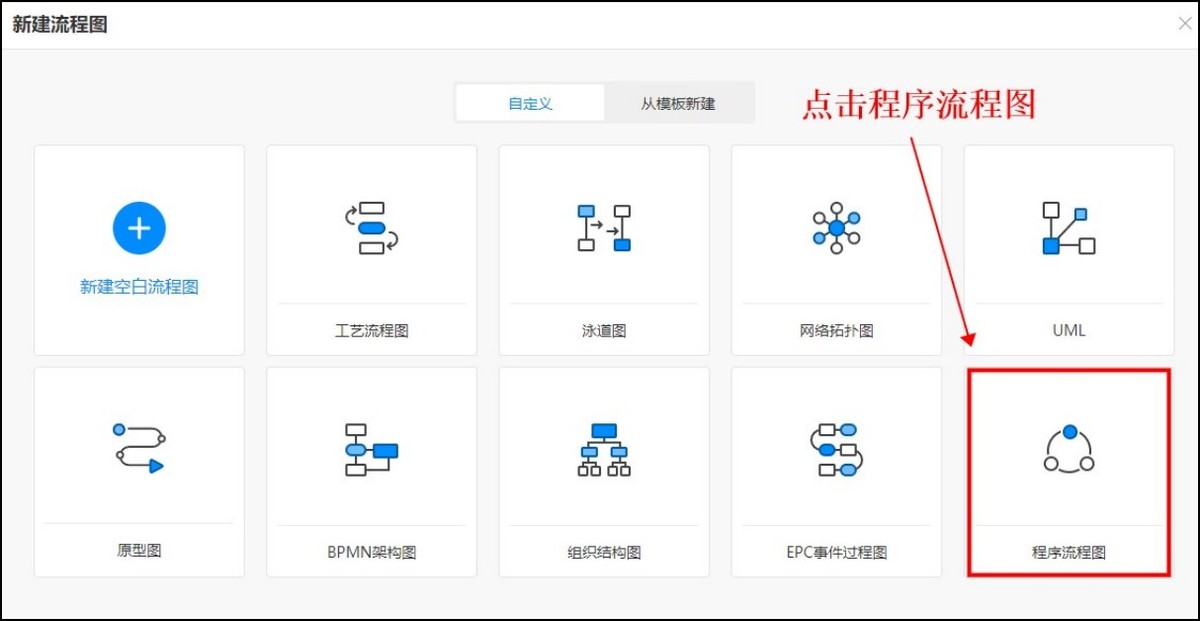Click the blue plus icon to create blank flowchart
Viewport: 1200px width, 621px height.
(139, 228)
